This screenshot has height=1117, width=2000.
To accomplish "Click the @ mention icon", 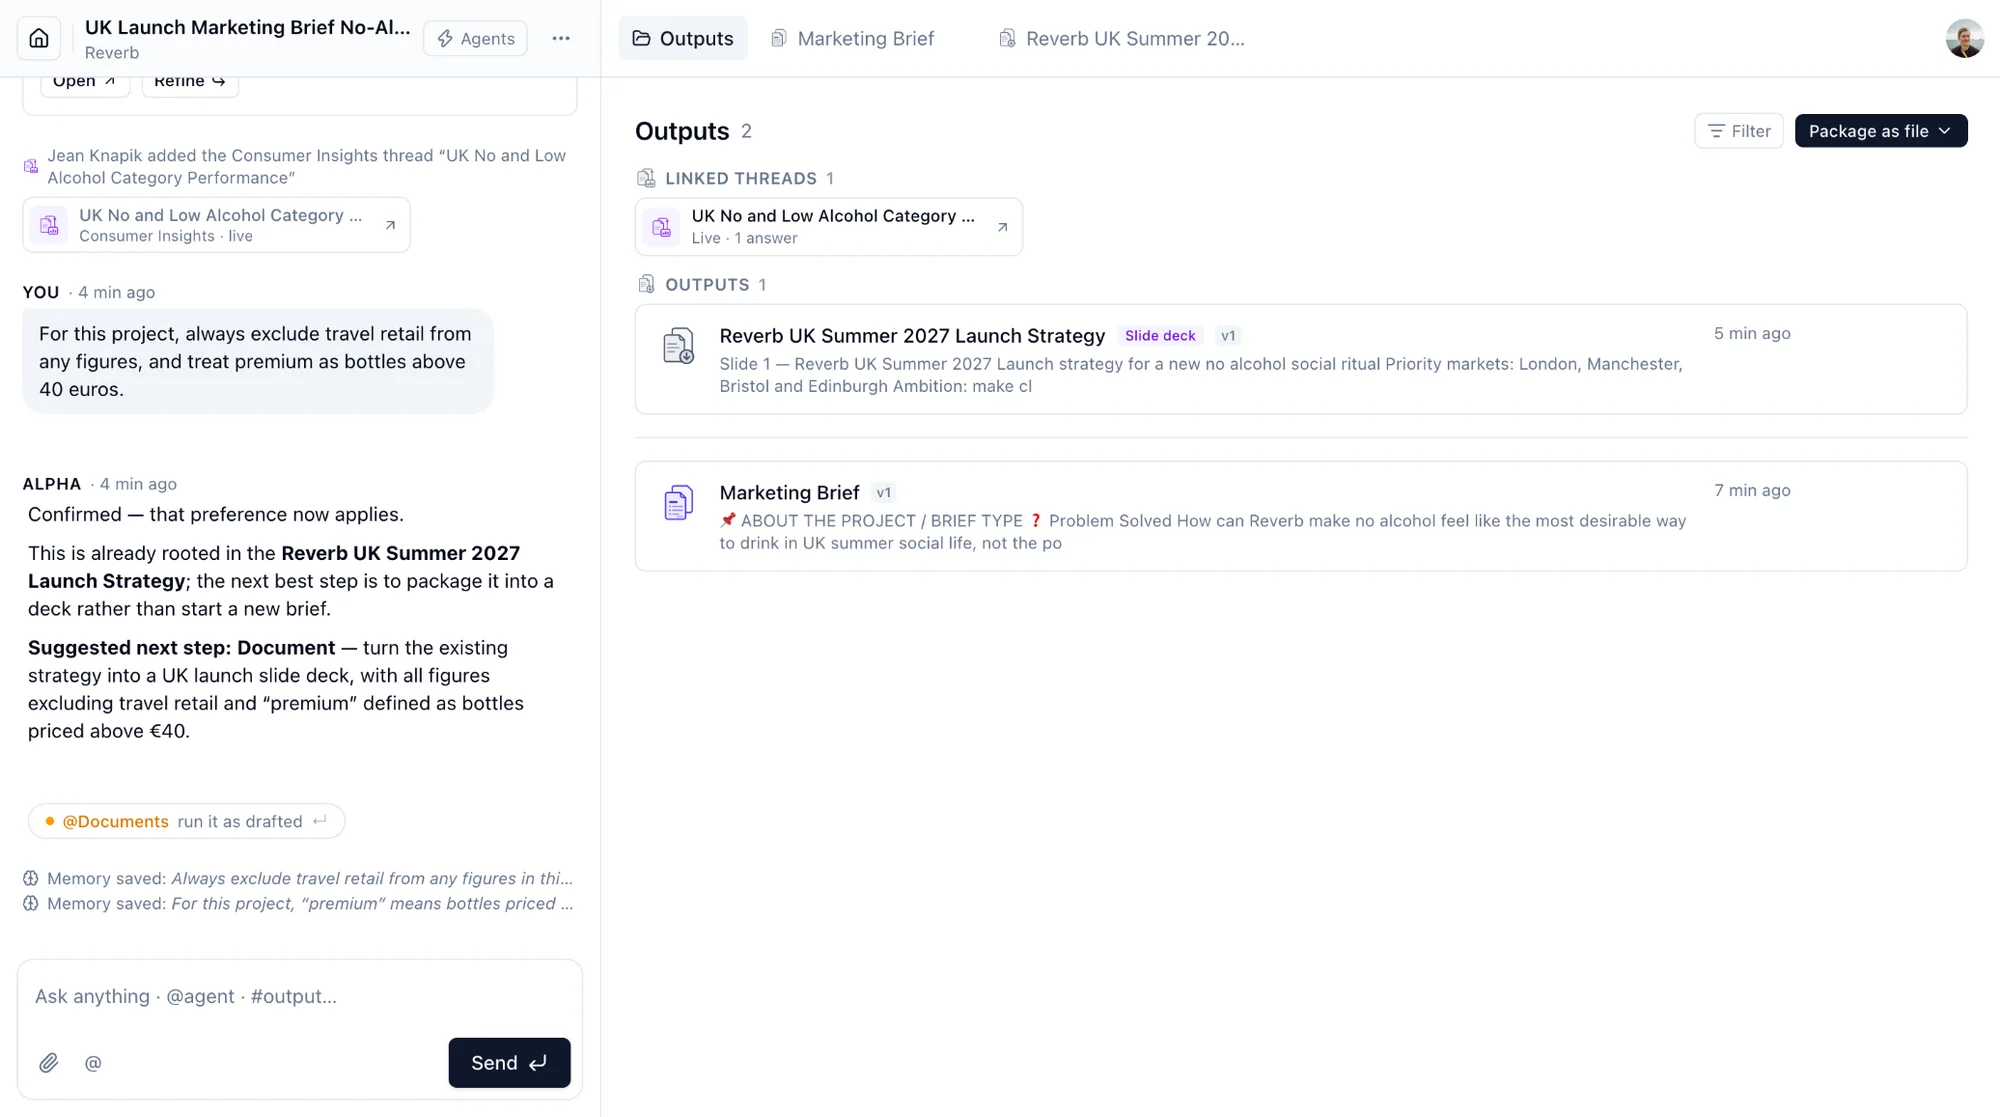I will click(93, 1063).
